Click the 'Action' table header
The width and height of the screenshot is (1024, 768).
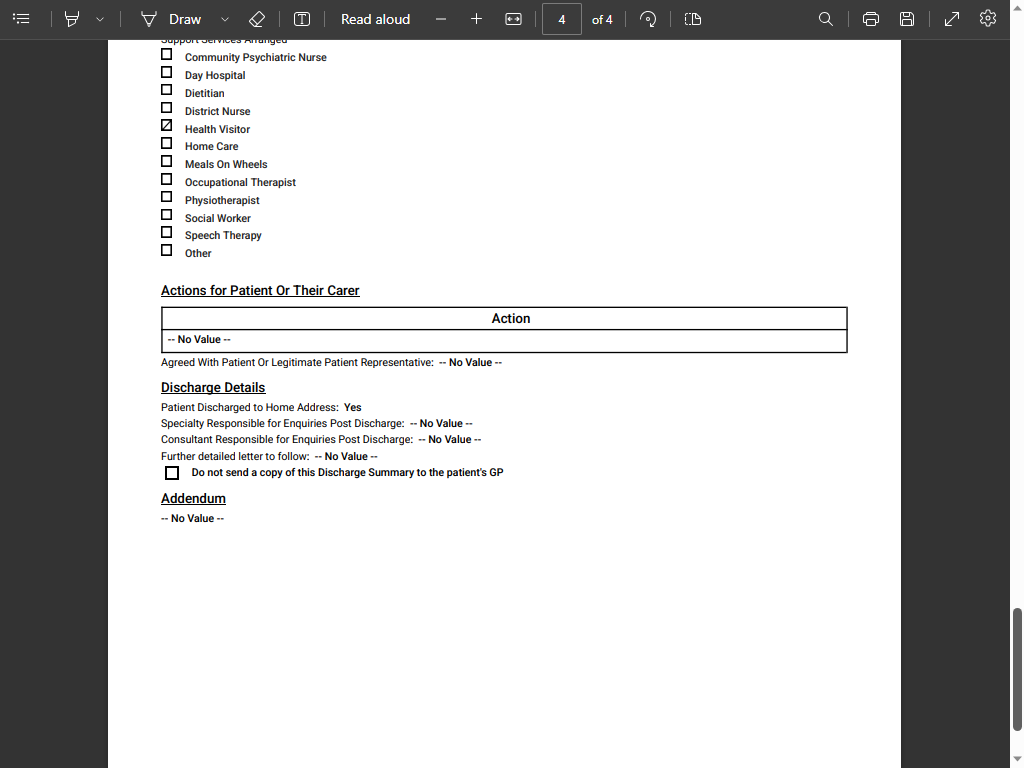pyautogui.click(x=511, y=319)
